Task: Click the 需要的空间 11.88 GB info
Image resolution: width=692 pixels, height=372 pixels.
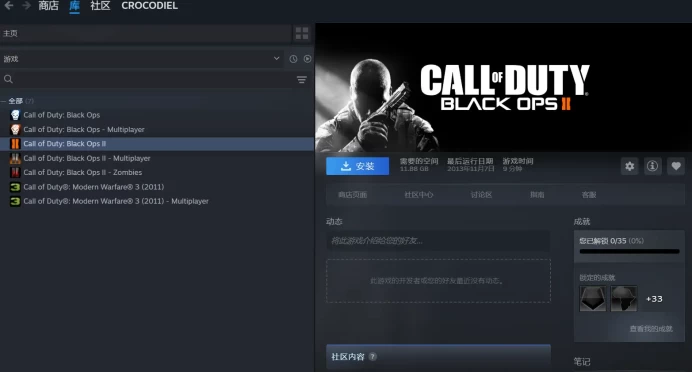Action: coord(419,165)
